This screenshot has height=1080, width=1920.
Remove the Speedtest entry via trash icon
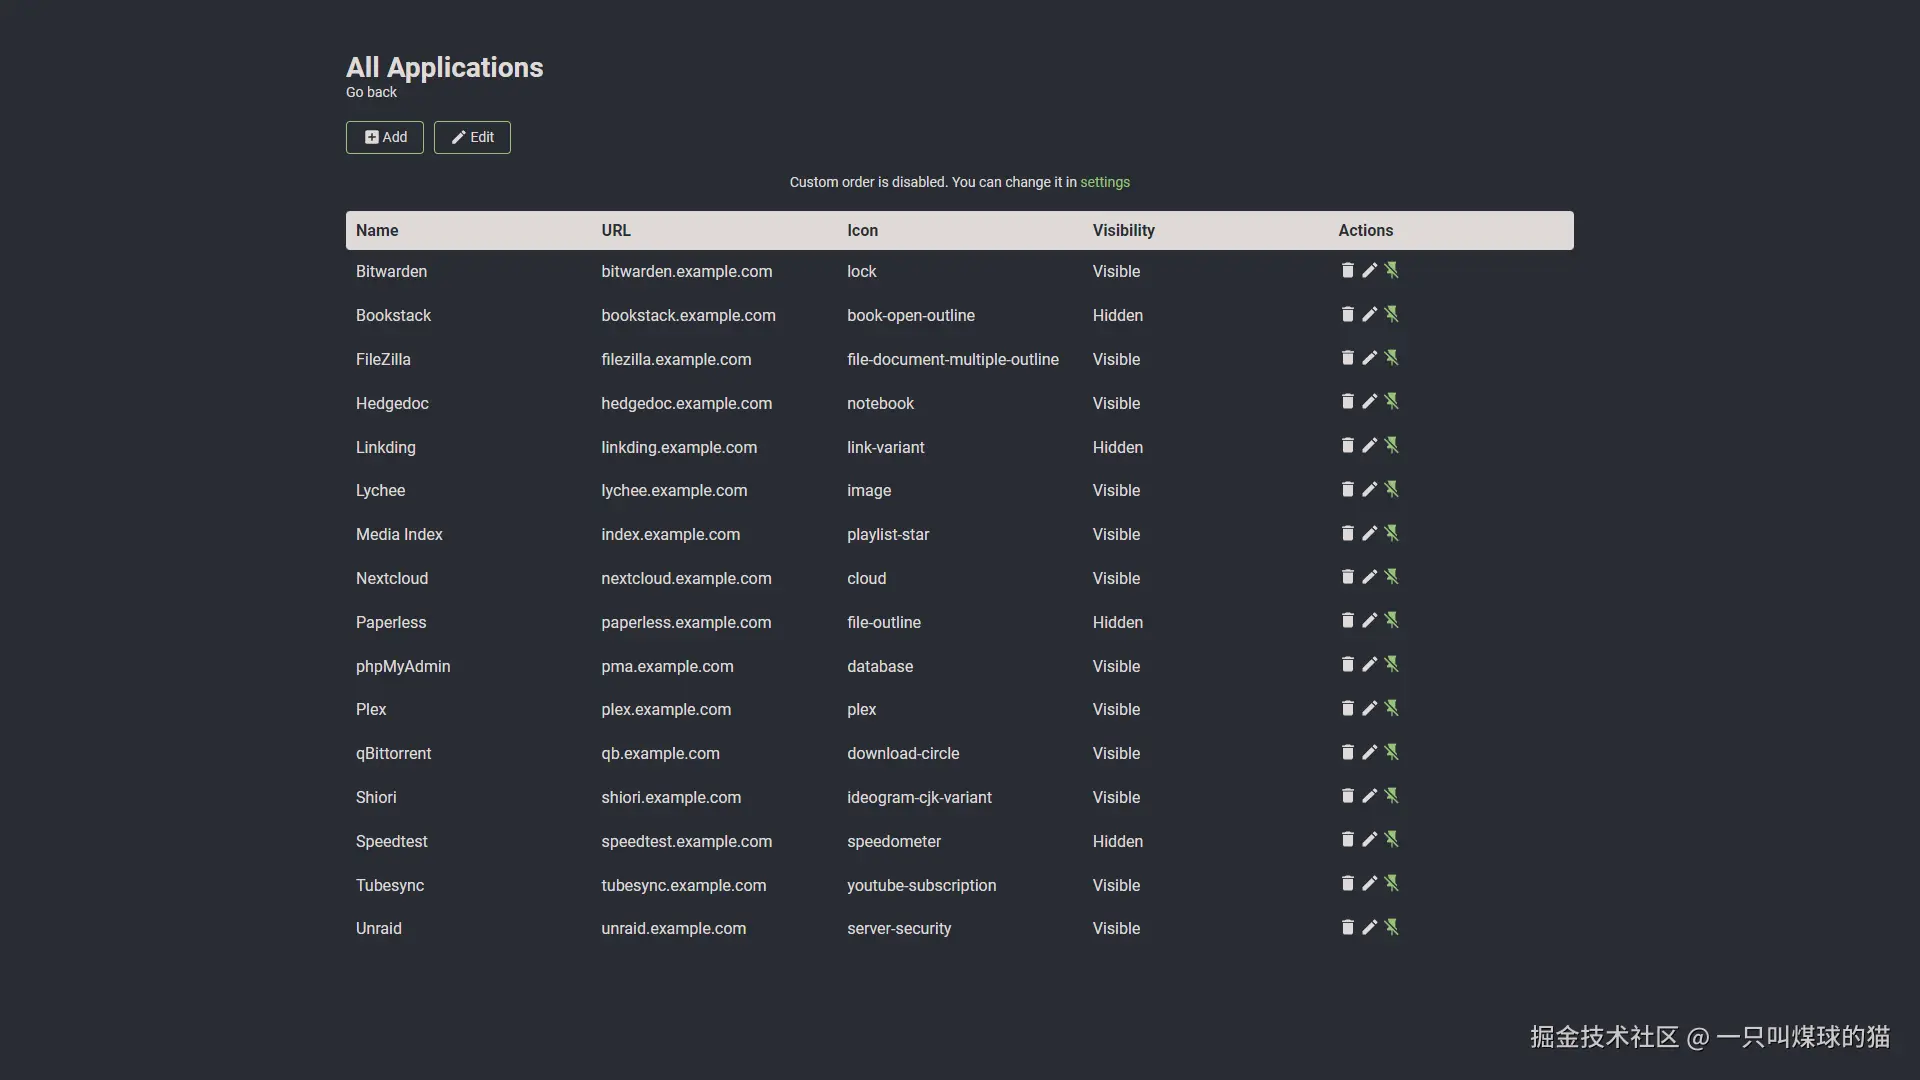tap(1347, 840)
